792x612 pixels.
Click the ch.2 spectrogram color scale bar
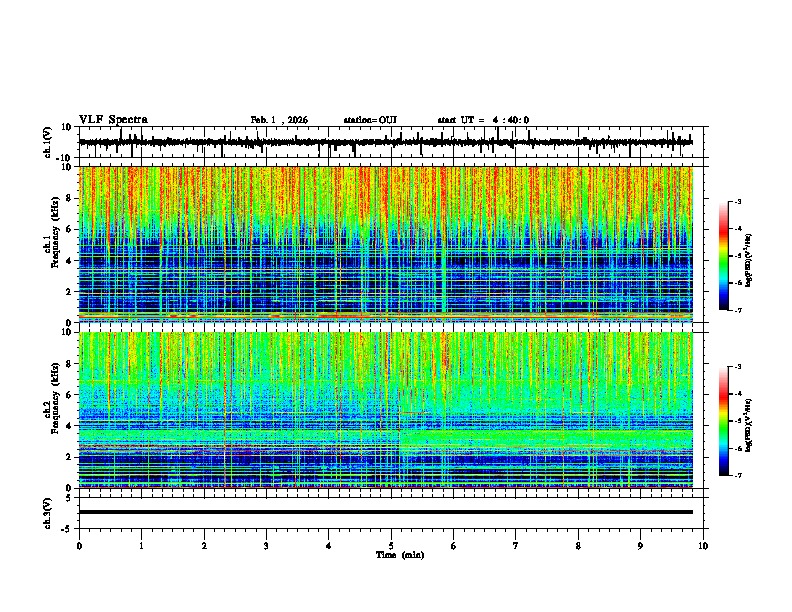click(x=723, y=421)
